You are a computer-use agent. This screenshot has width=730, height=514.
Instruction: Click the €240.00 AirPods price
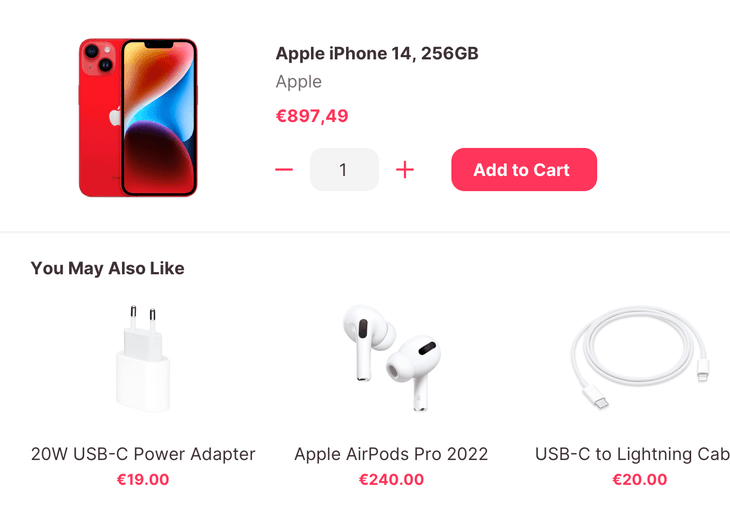pyautogui.click(x=391, y=480)
